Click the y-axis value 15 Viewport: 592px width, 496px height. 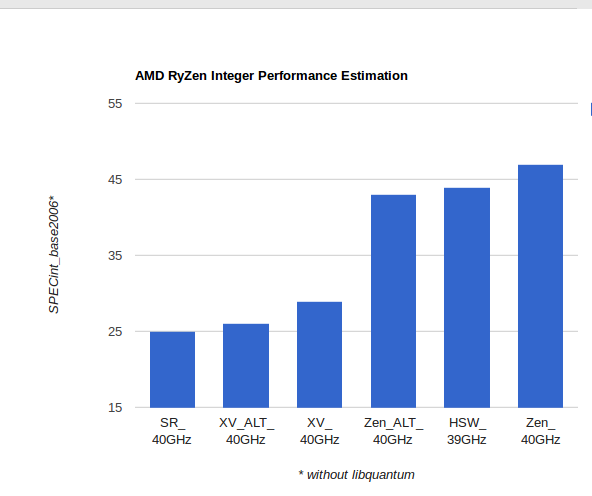(x=115, y=408)
